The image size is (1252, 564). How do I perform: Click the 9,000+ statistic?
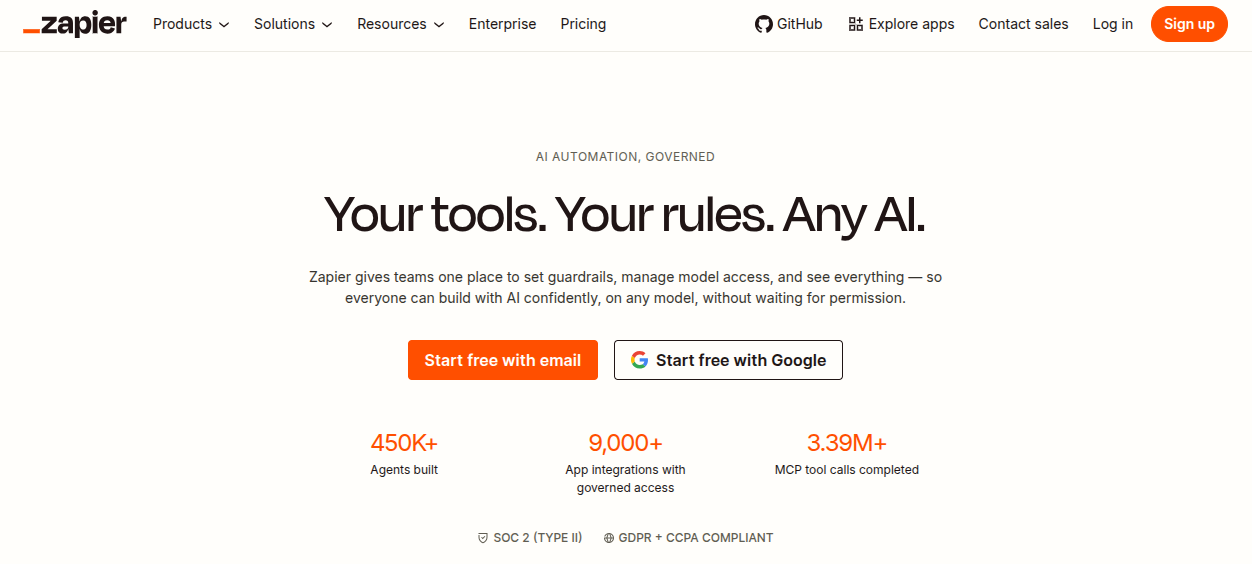(625, 443)
